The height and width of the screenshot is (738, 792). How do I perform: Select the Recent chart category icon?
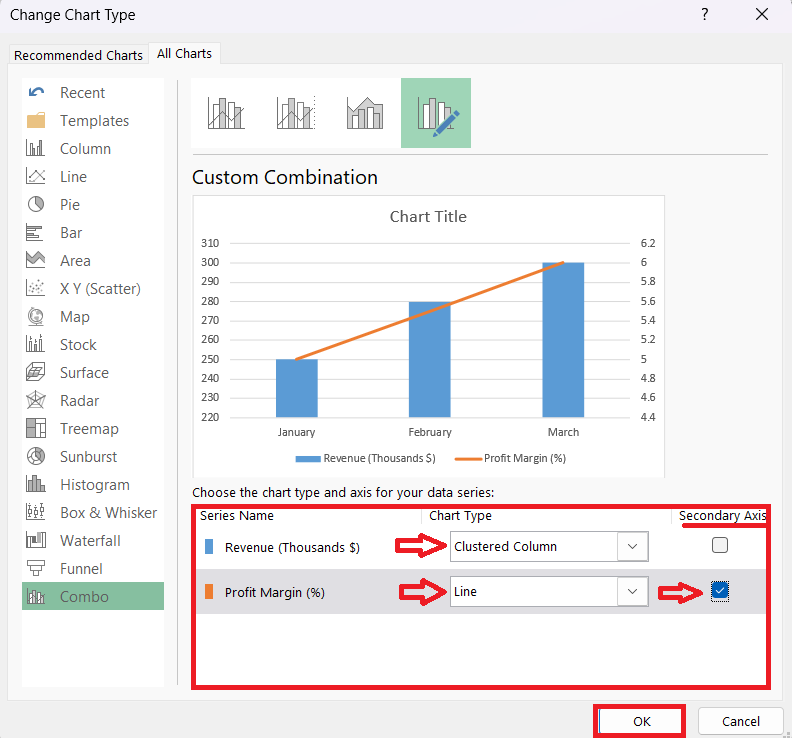click(36, 92)
